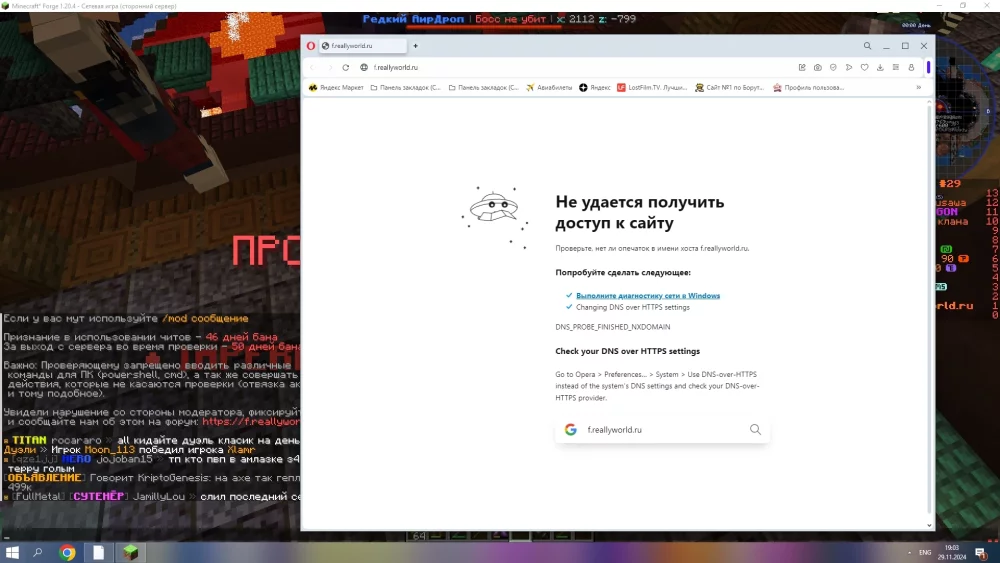
Task: Expand hidden bookmarks with double chevron
Action: pyautogui.click(x=918, y=88)
